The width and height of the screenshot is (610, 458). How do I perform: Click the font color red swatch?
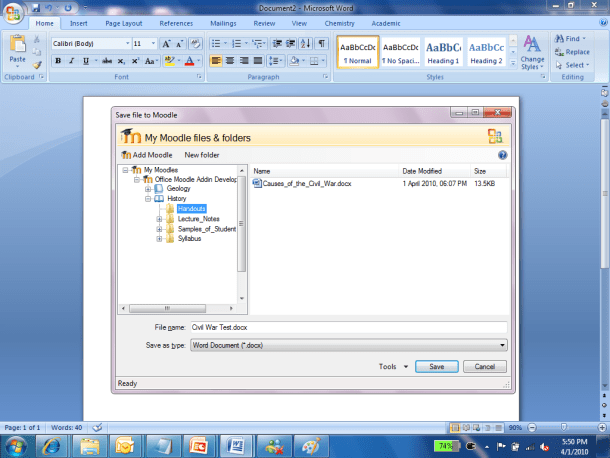click(189, 61)
